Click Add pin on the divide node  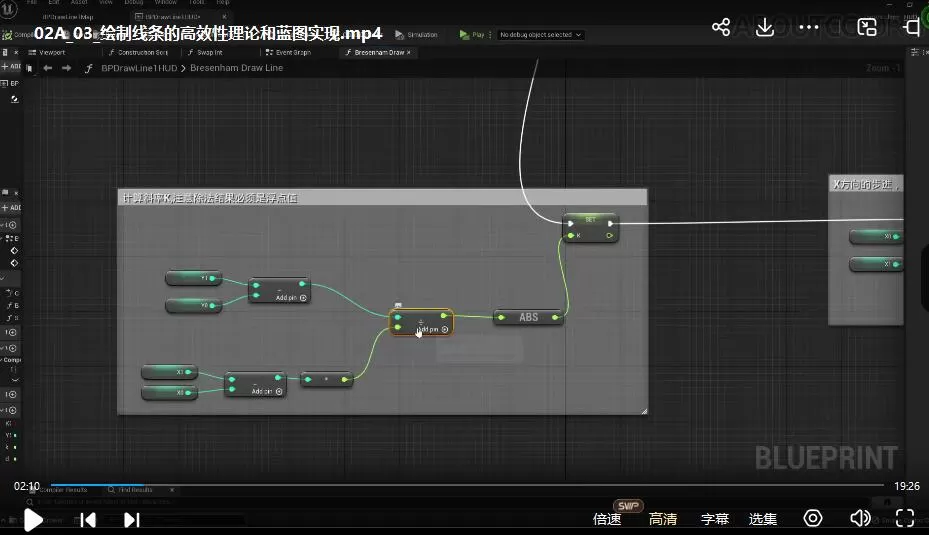(x=428, y=328)
